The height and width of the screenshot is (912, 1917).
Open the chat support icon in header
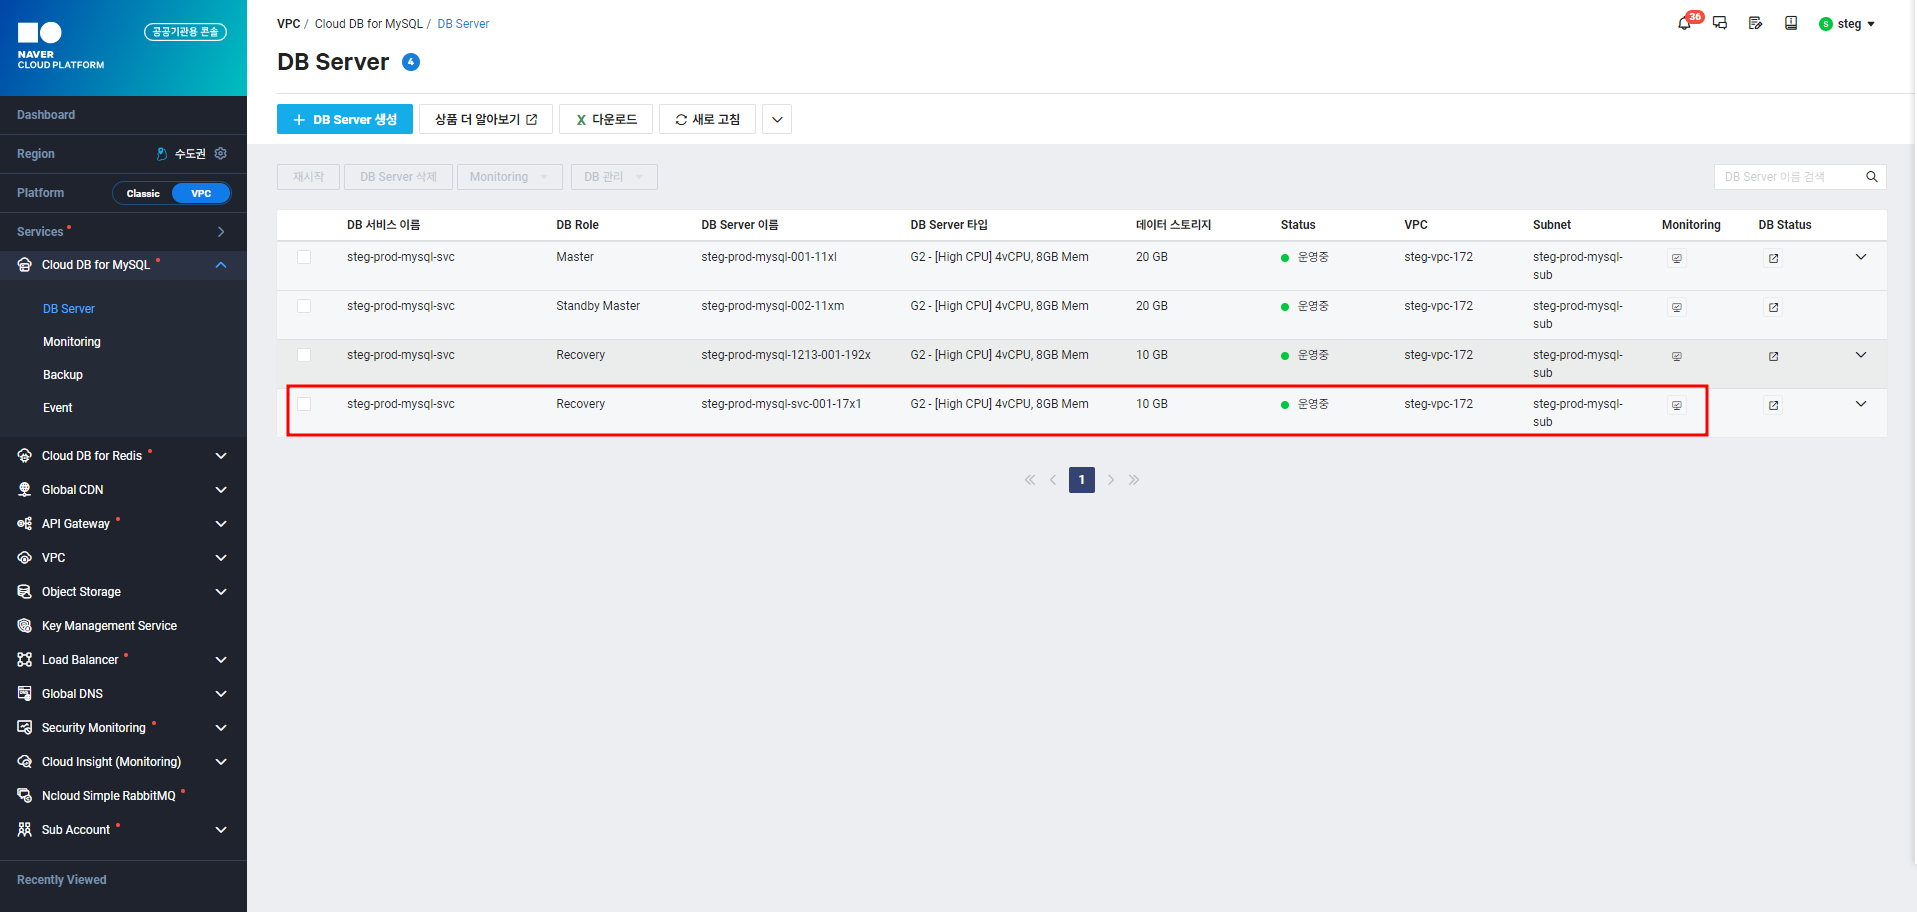(1720, 23)
